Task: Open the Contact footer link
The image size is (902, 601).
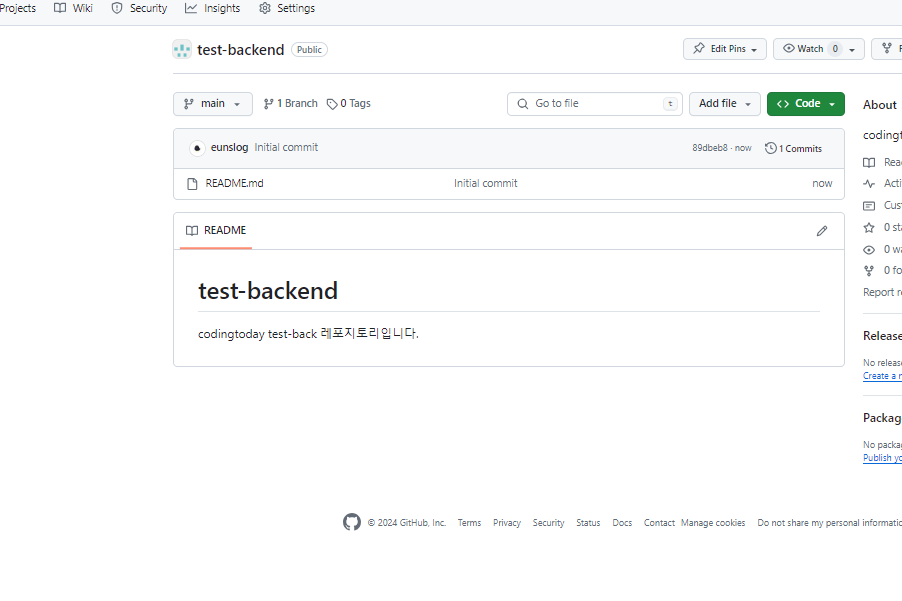Action: click(659, 523)
